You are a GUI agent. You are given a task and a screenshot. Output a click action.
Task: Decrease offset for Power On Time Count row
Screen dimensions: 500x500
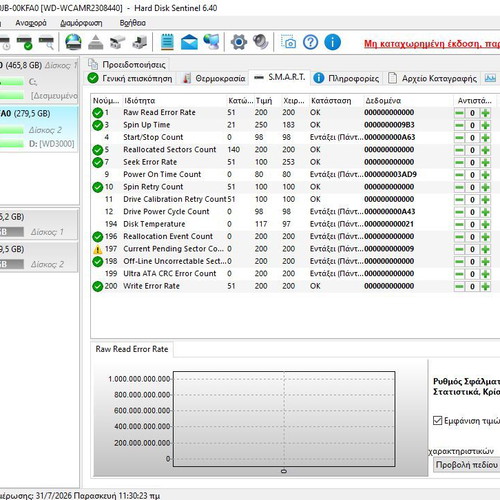pyautogui.click(x=459, y=175)
